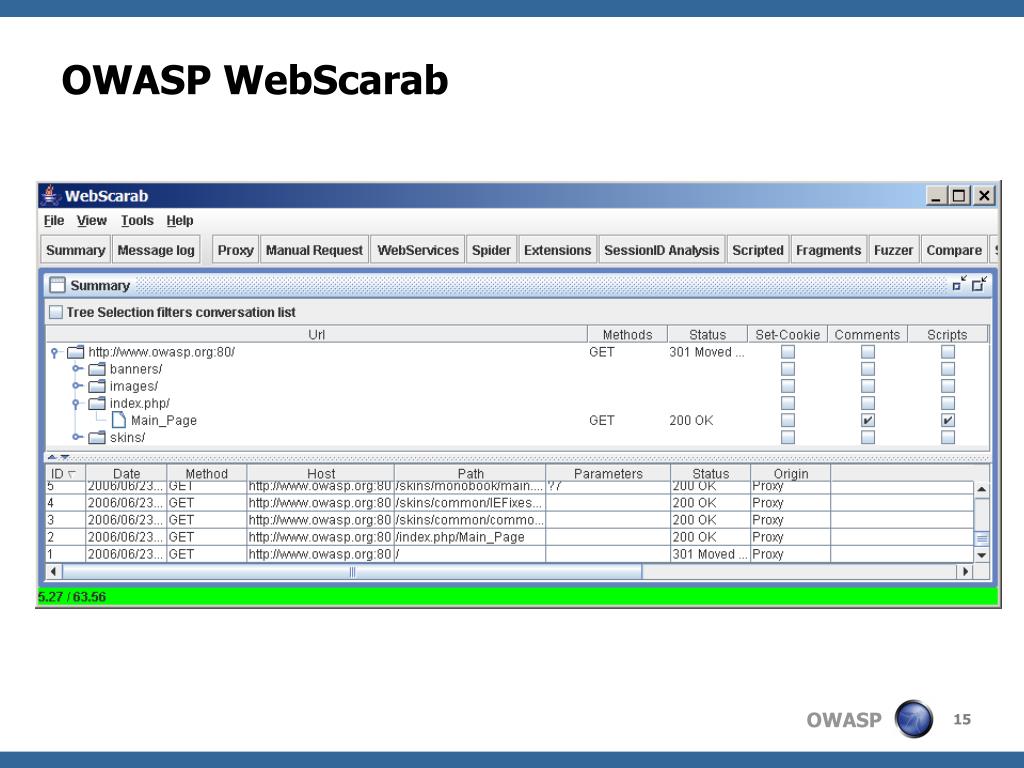The image size is (1024, 768).
Task: Toggle Set-Cookie checkbox for Main_Page row
Action: coord(788,420)
